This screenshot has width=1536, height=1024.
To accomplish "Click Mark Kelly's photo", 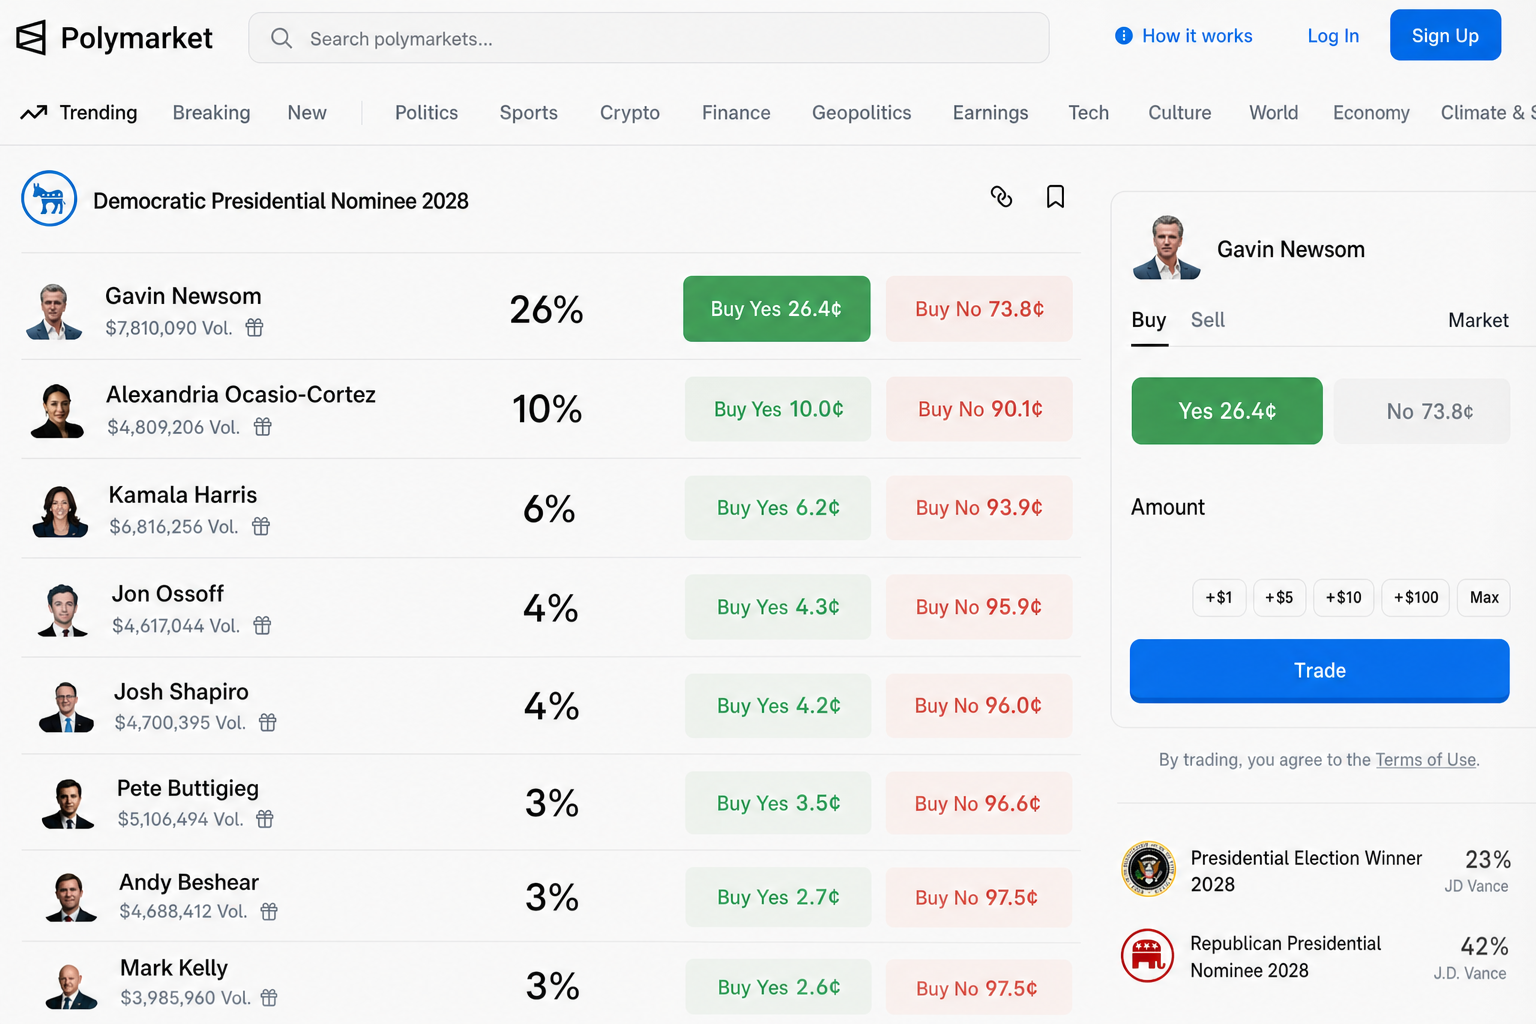I will click(x=71, y=984).
